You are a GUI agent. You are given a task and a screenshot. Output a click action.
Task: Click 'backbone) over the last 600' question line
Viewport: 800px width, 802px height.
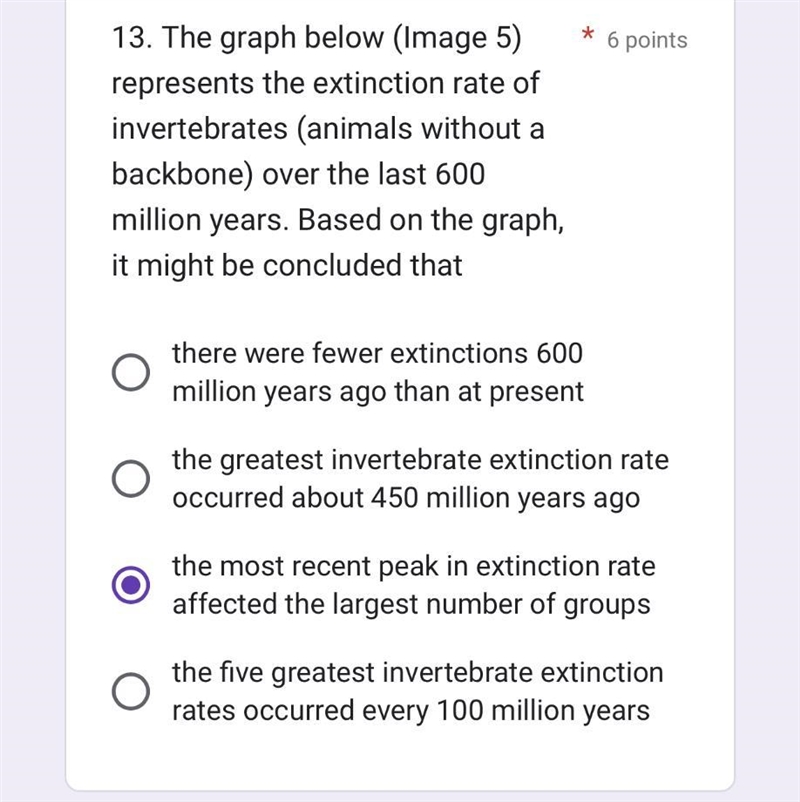pos(298,174)
